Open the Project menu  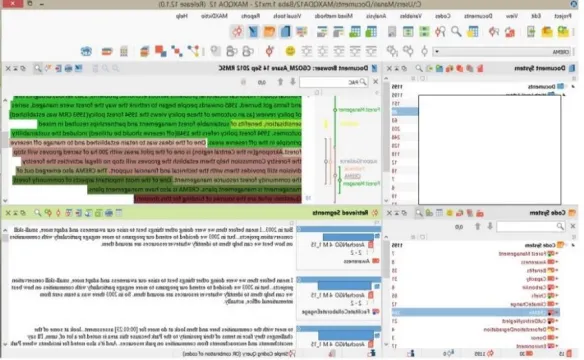[x=562, y=16]
